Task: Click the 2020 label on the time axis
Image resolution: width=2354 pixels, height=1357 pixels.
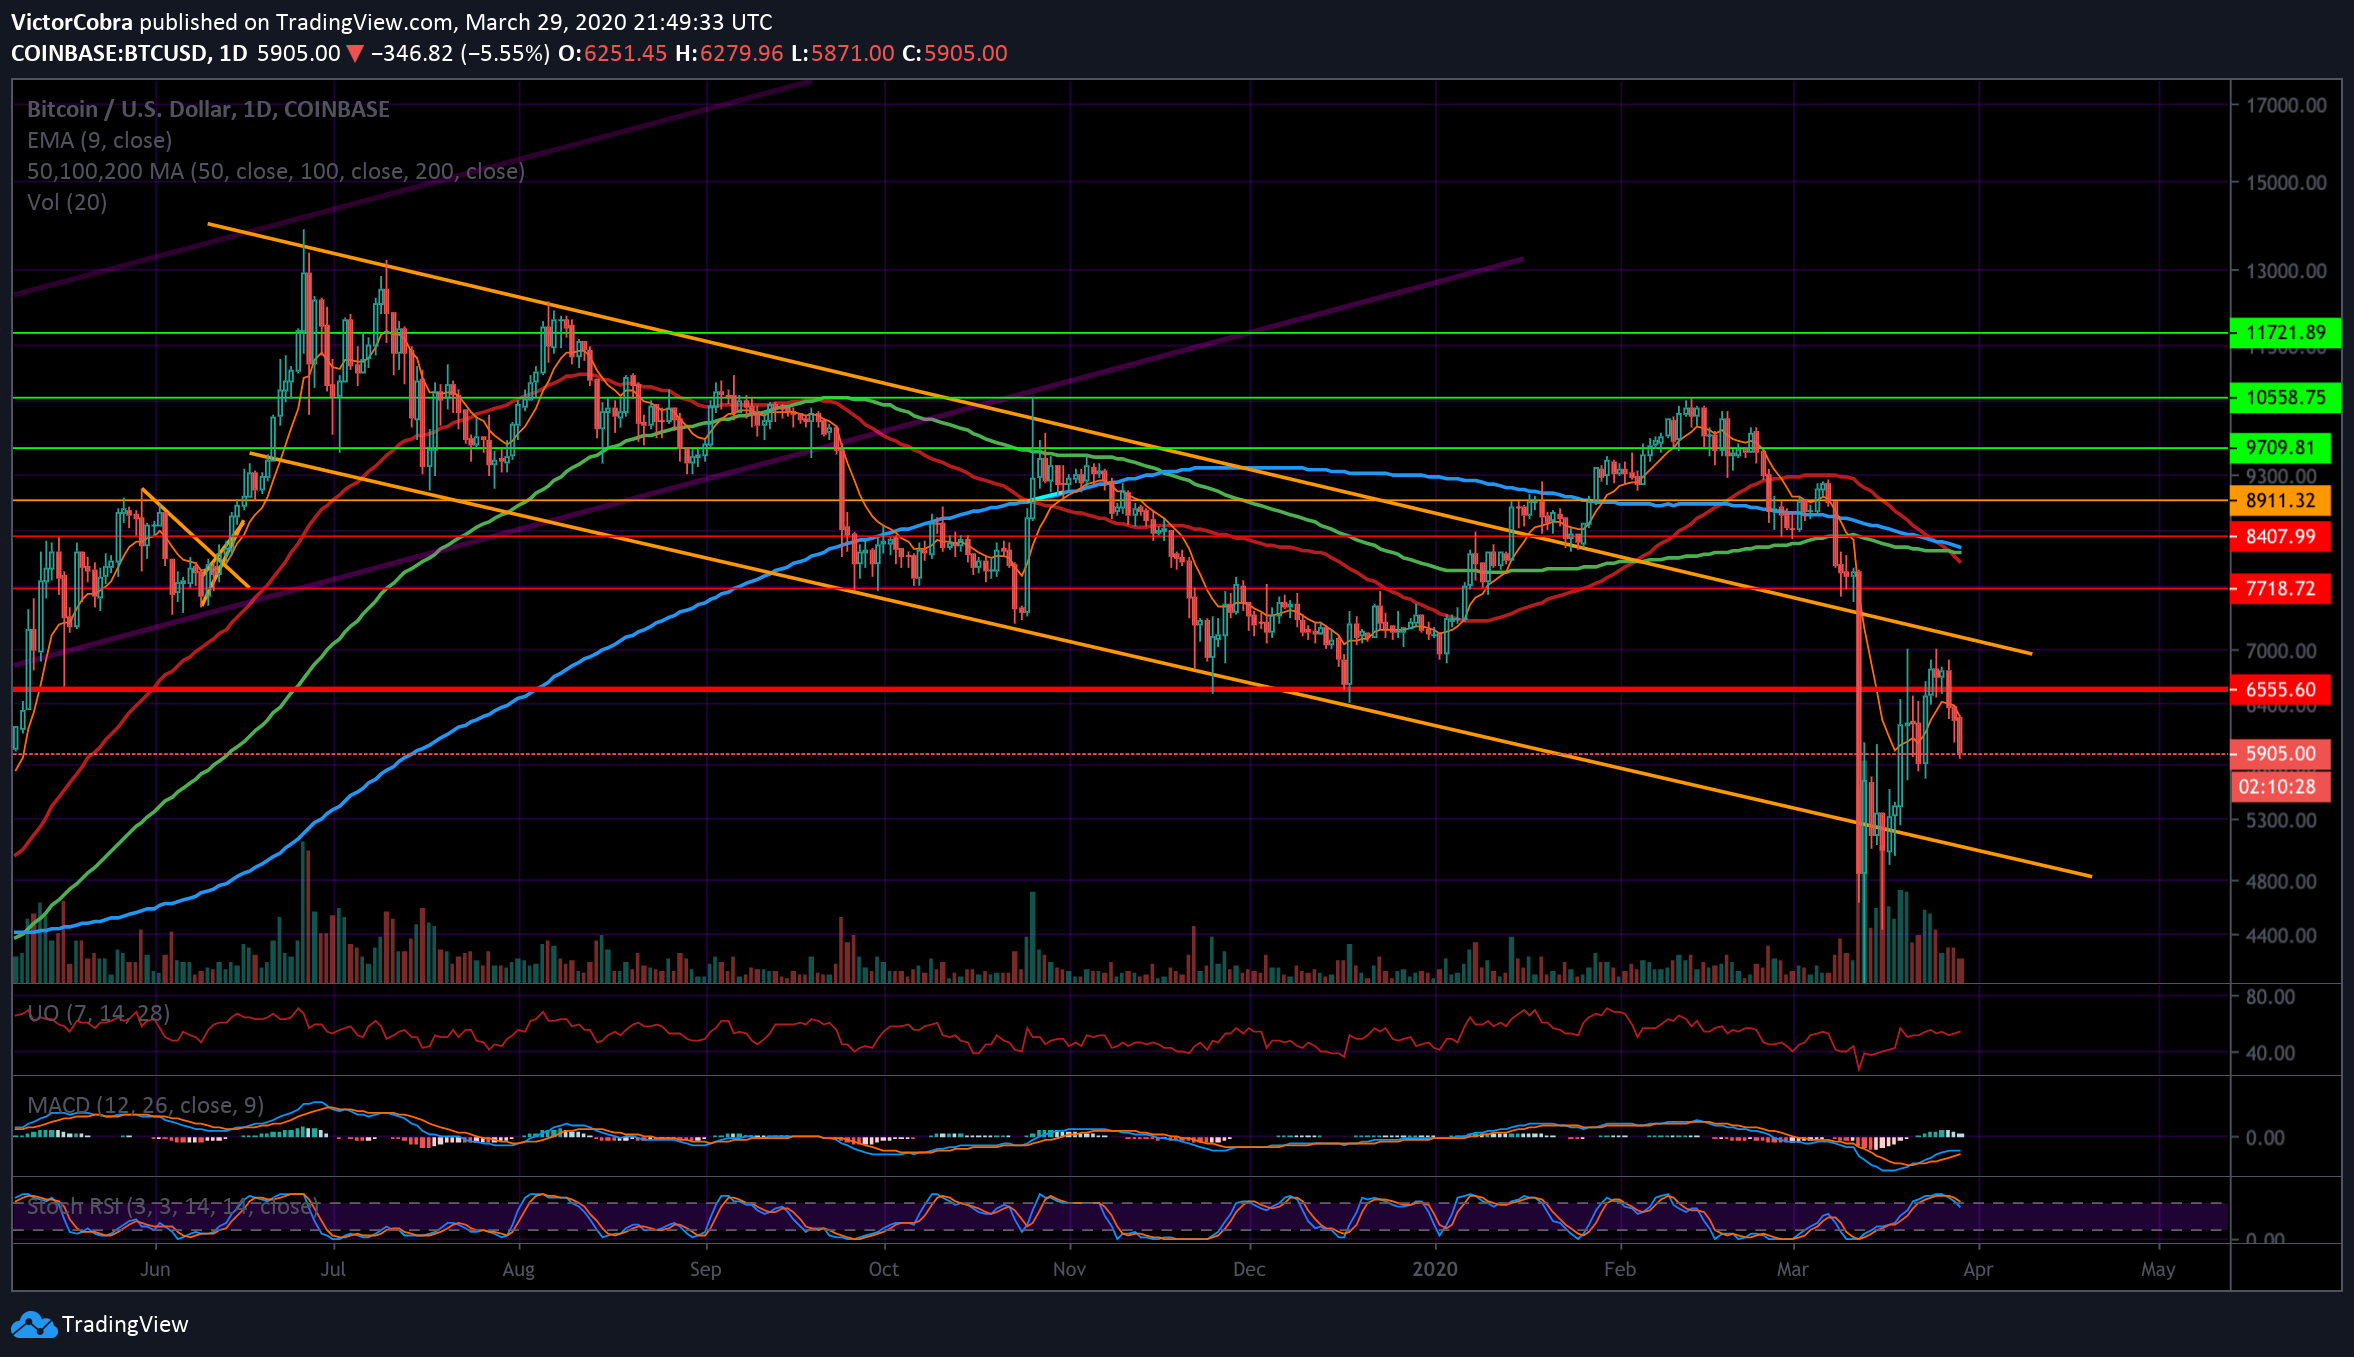Action: [1435, 1269]
